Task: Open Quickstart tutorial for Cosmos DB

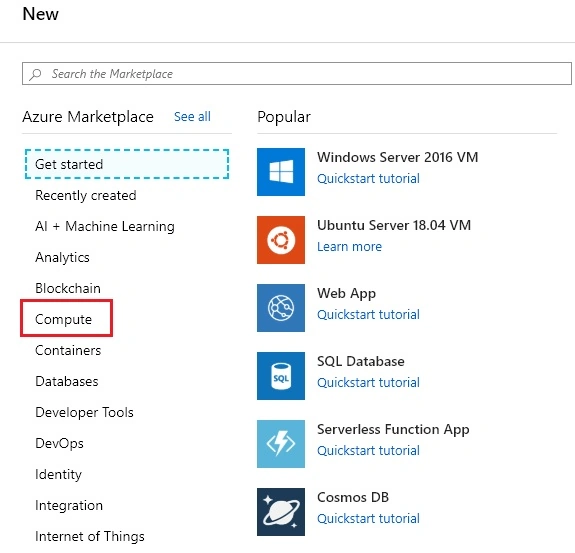Action: tap(368, 519)
